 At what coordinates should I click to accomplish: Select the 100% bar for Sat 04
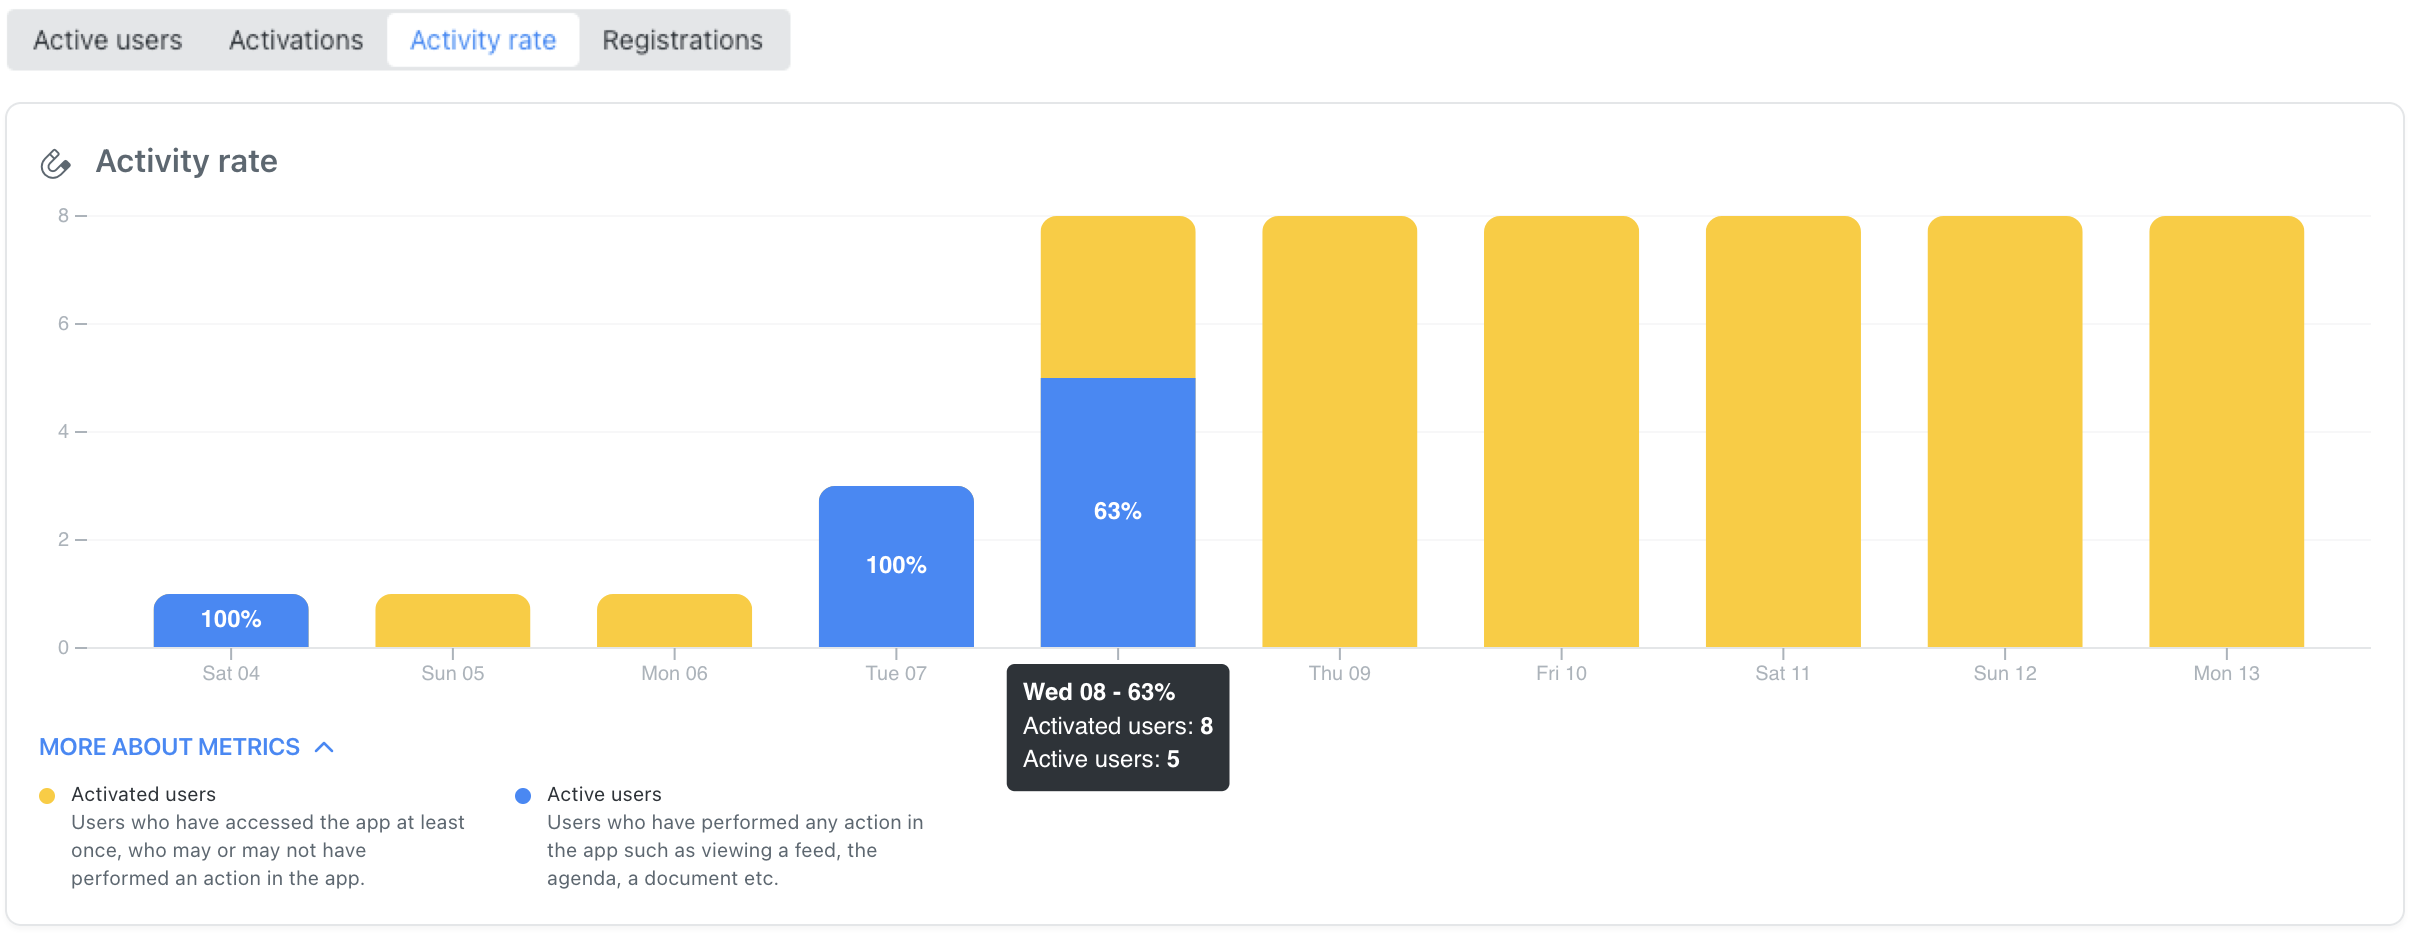231,620
